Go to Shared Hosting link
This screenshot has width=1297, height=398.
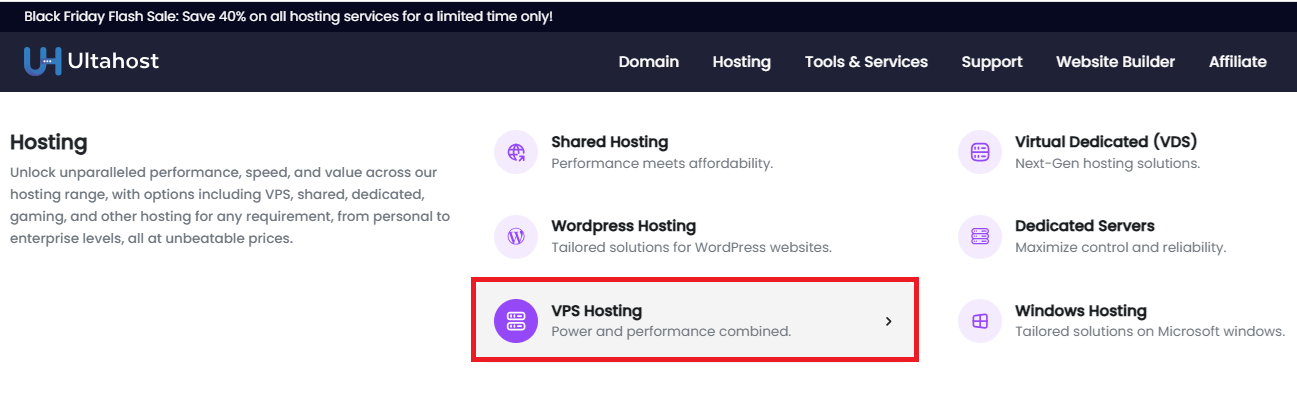coord(610,142)
